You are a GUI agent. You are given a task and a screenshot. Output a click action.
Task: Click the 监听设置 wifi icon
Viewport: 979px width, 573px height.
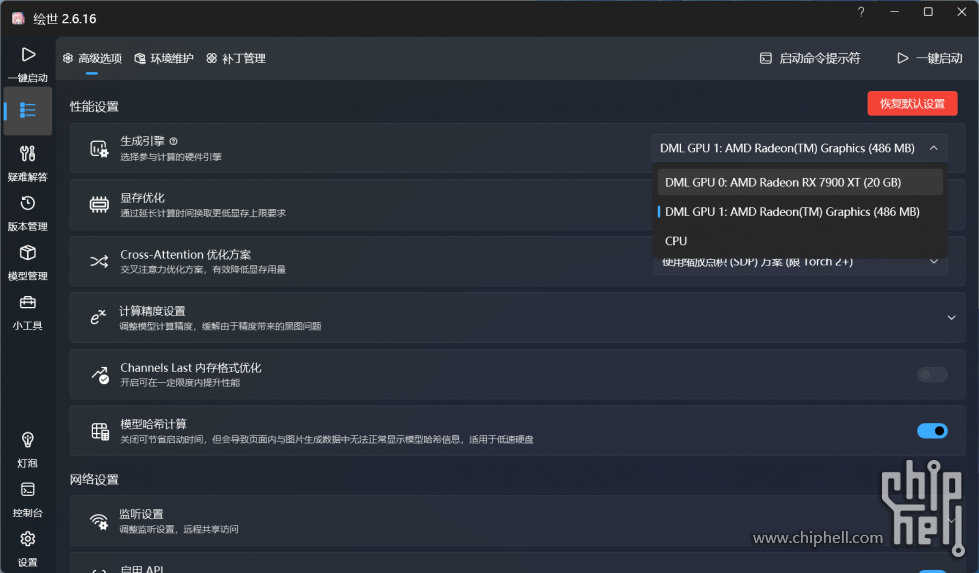click(x=99, y=521)
